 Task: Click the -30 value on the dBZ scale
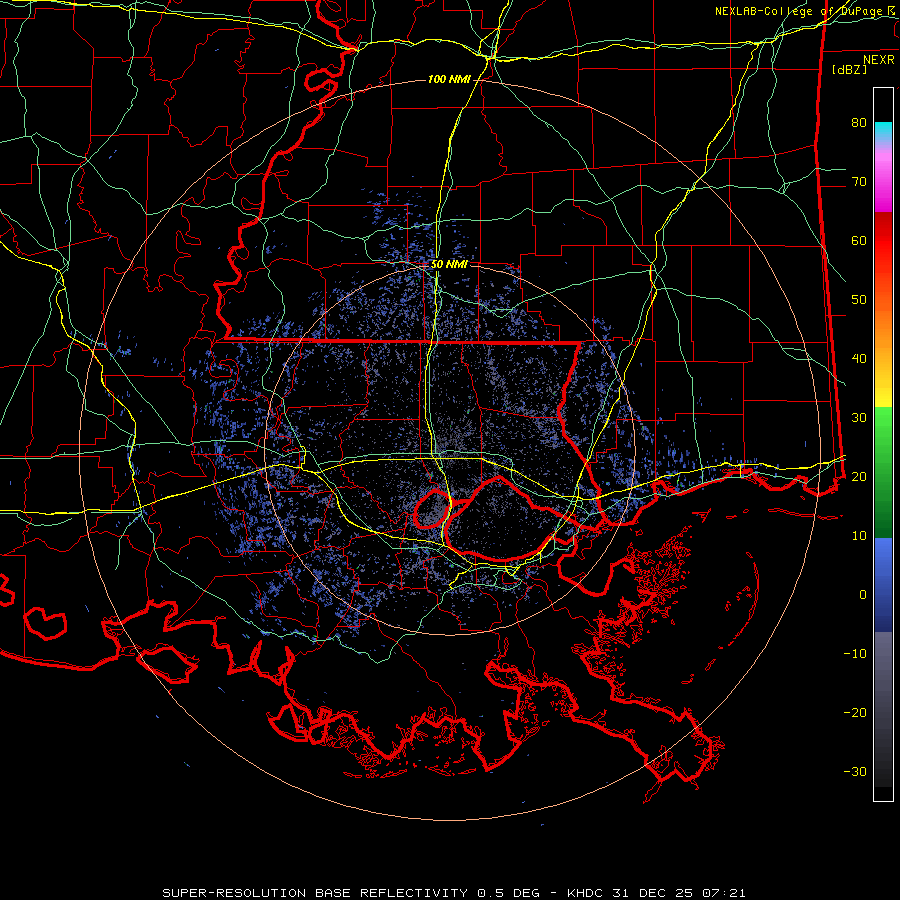855,772
